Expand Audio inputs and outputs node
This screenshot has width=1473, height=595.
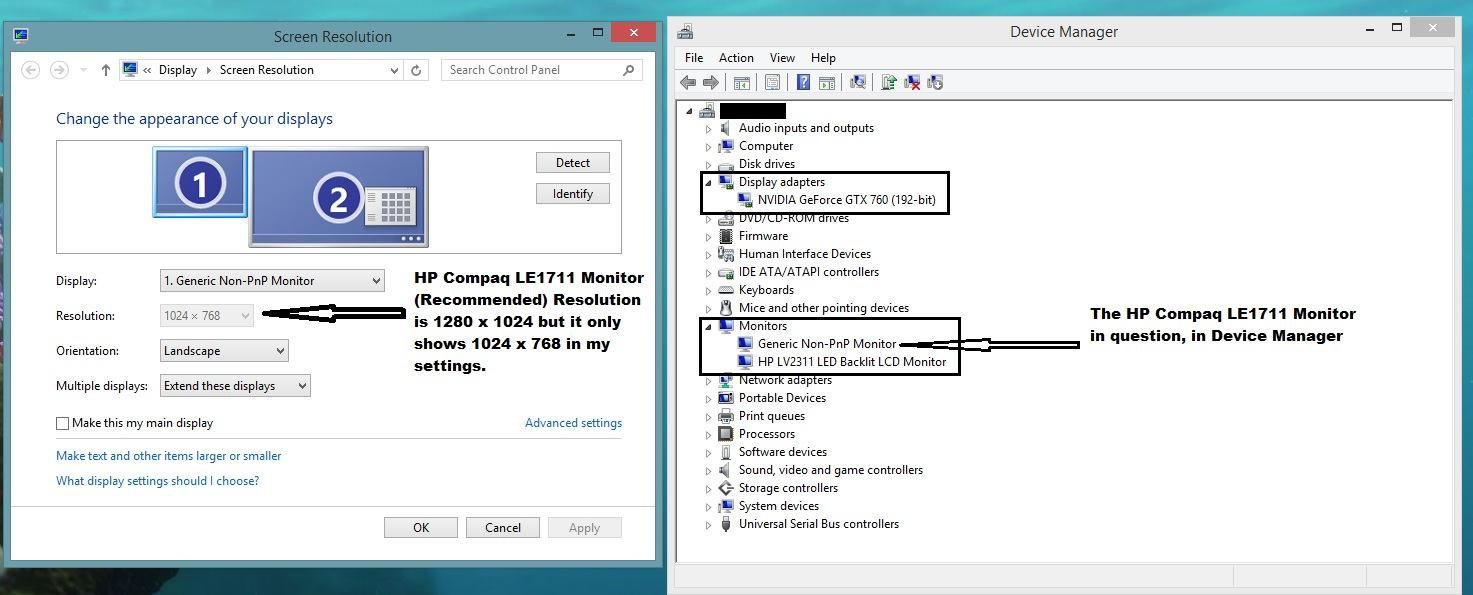click(x=708, y=129)
